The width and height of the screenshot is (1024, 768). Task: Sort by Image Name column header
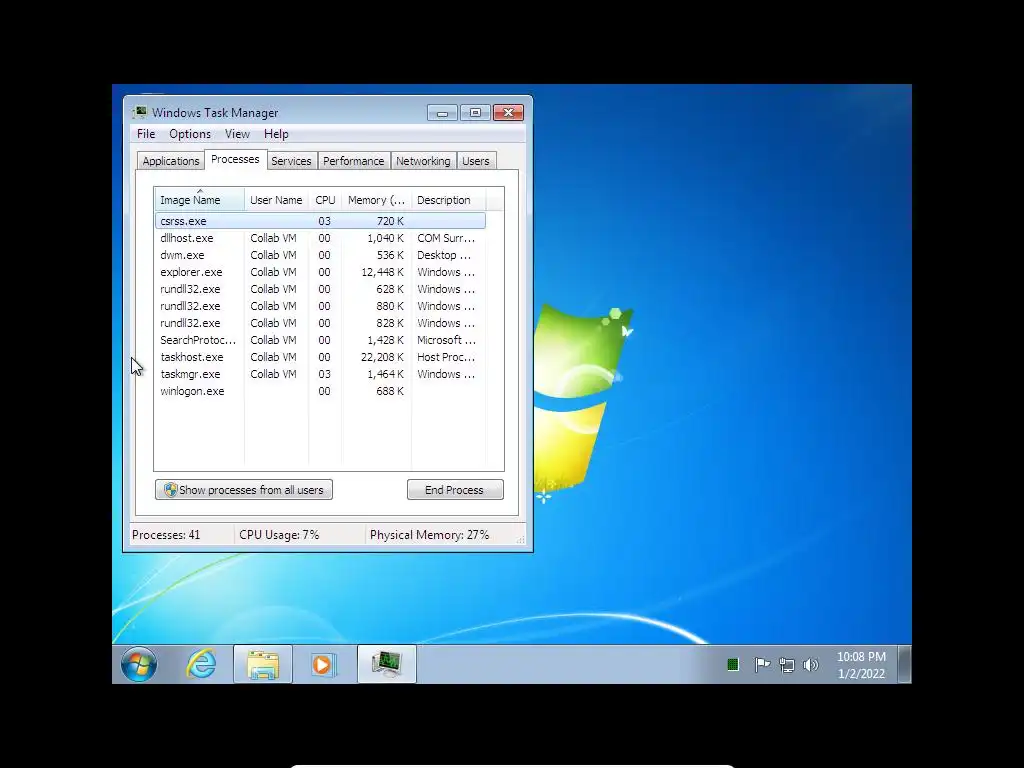199,200
